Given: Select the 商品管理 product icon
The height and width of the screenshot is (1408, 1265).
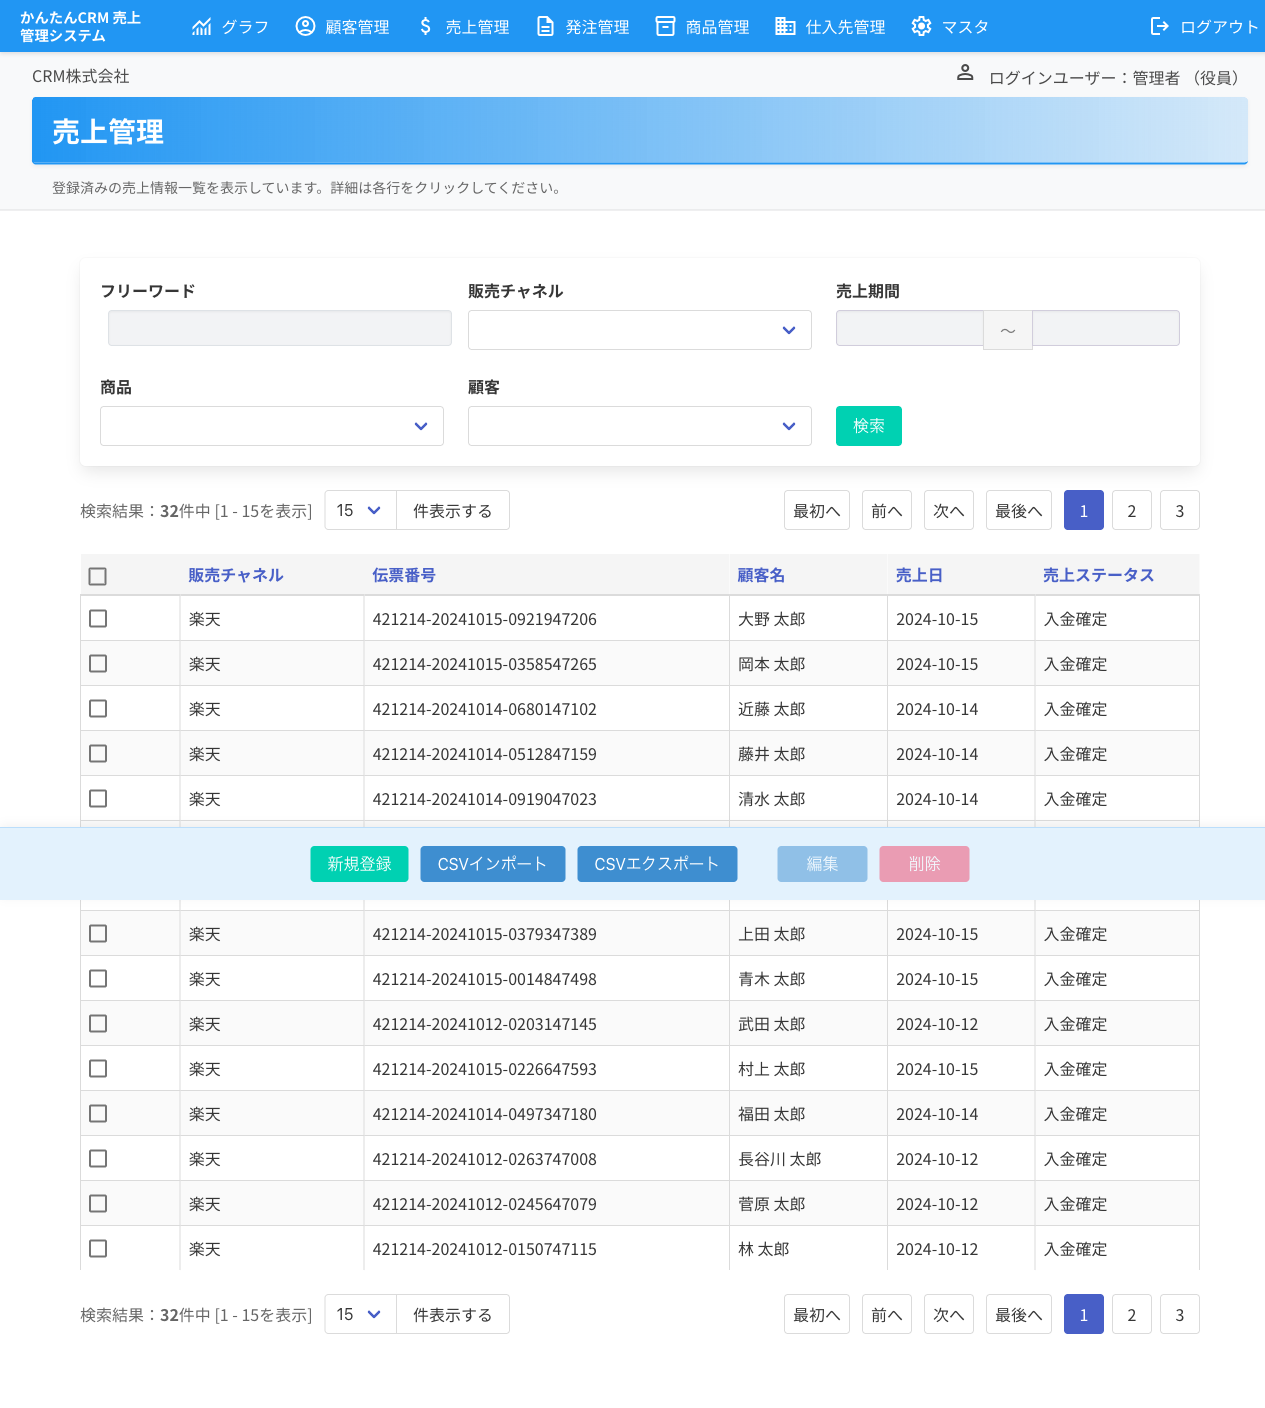Looking at the screenshot, I should pos(665,26).
